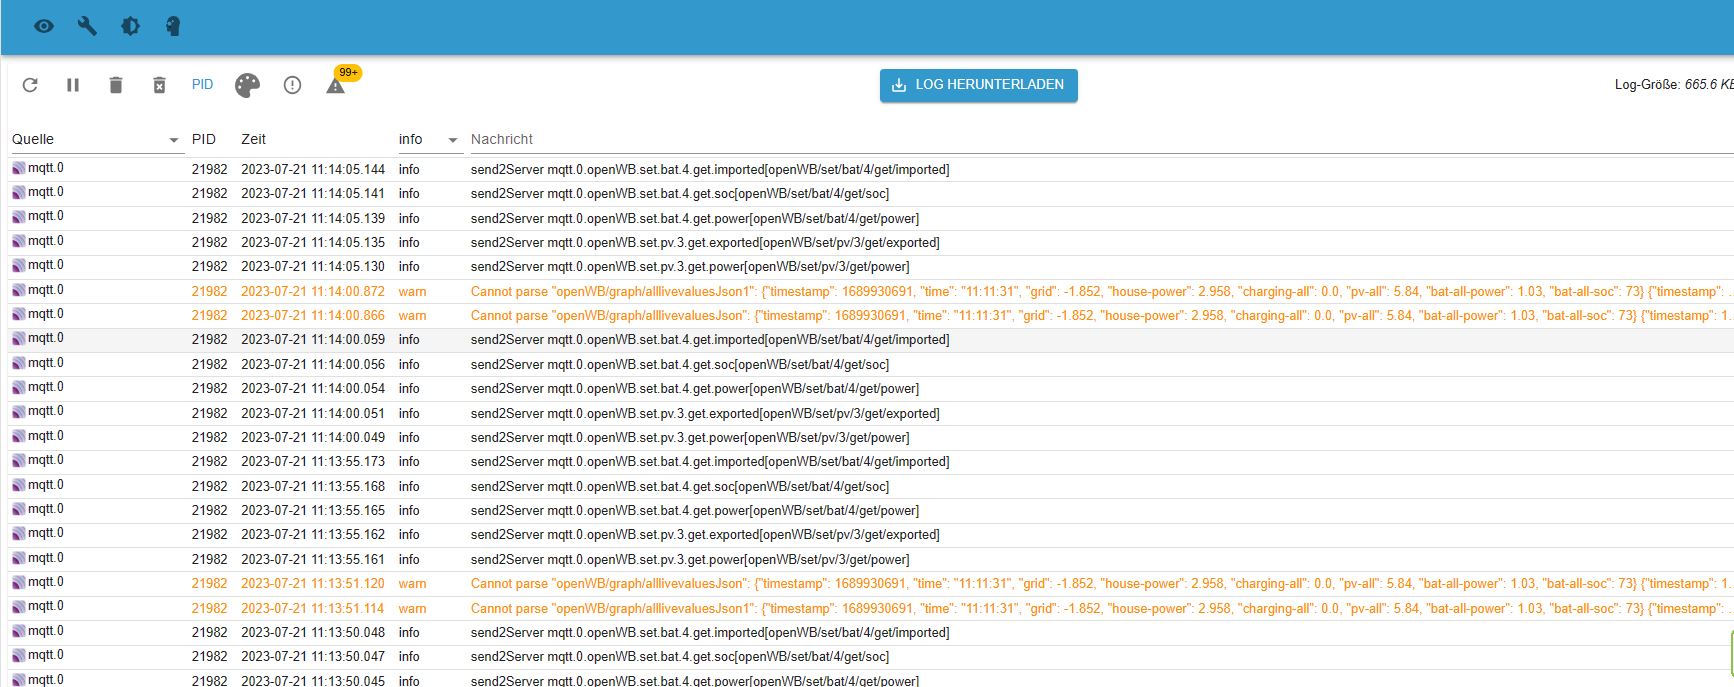Select message of the 11:14:05.135 row

(x=705, y=243)
